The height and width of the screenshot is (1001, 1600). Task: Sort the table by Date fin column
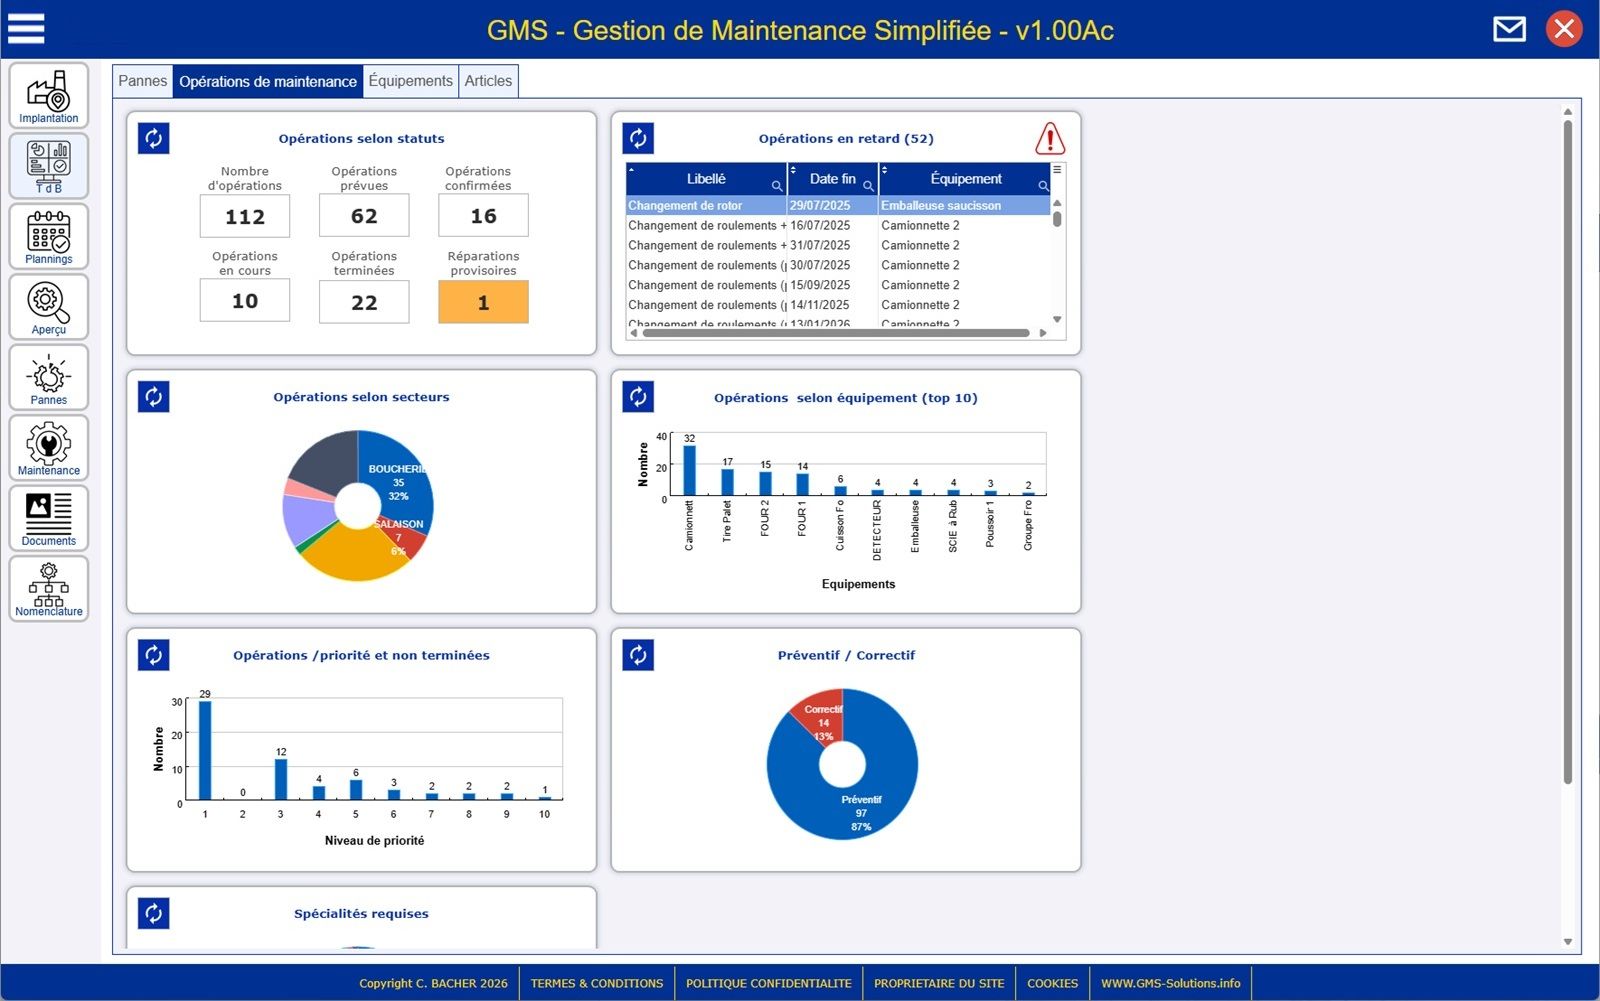click(x=832, y=179)
